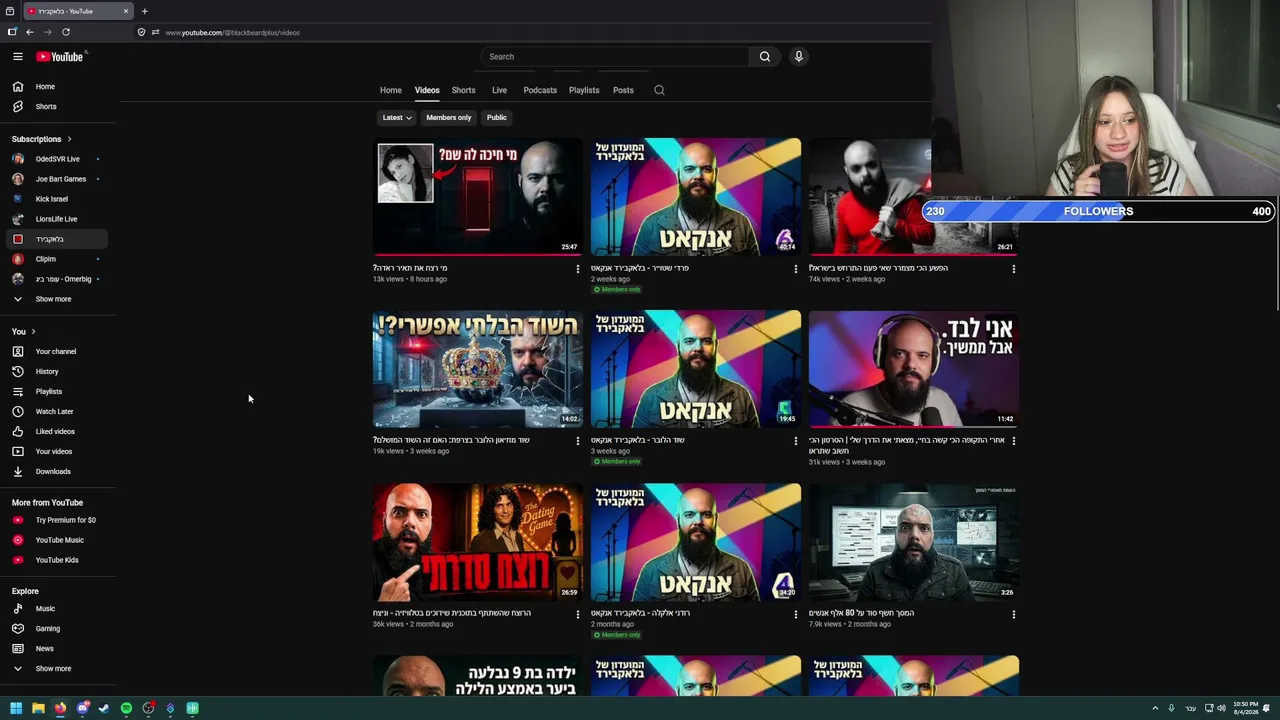Open LiorsLife Live subscription

(58, 219)
